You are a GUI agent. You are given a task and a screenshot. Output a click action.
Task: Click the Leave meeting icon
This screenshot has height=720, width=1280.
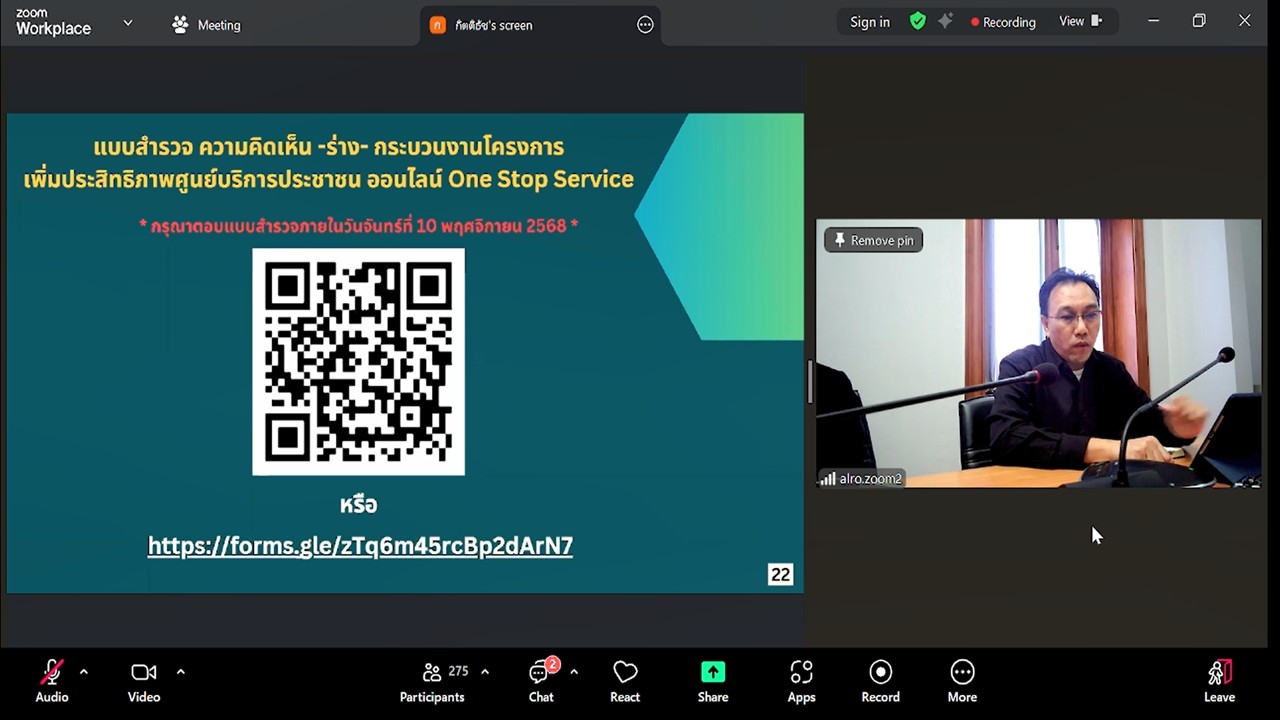[x=1219, y=672]
